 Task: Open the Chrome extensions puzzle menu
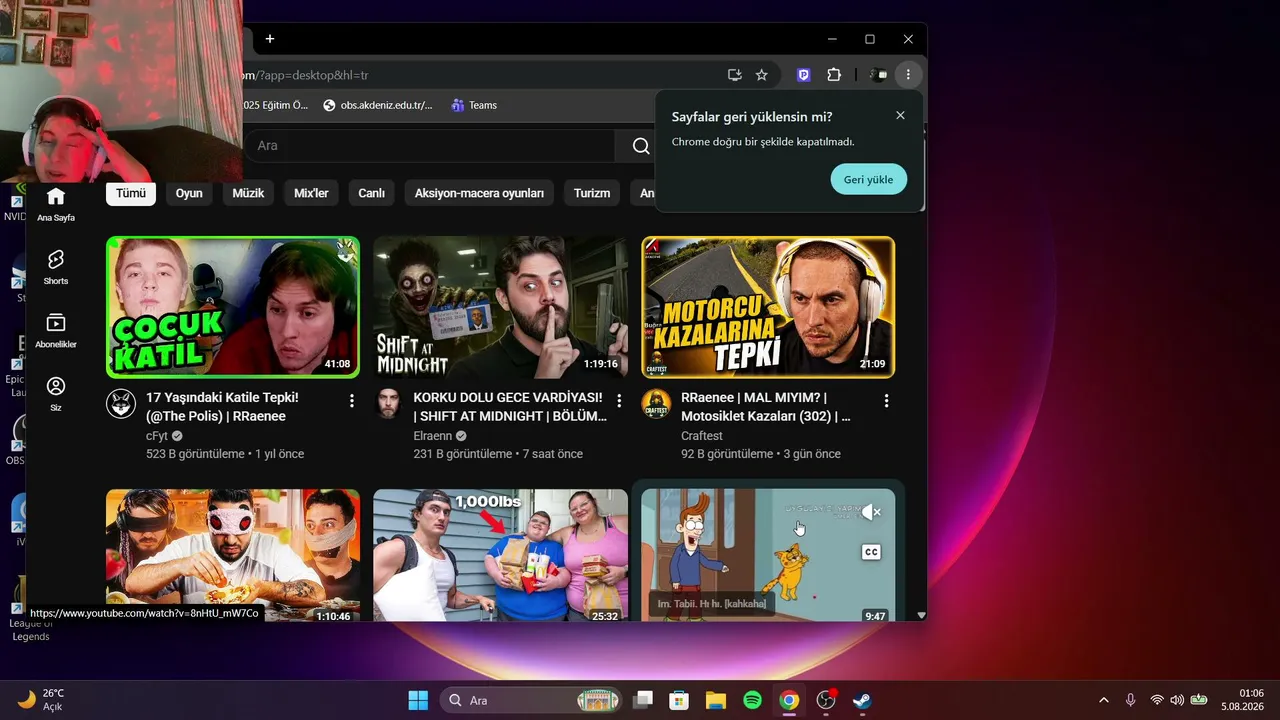click(x=834, y=75)
